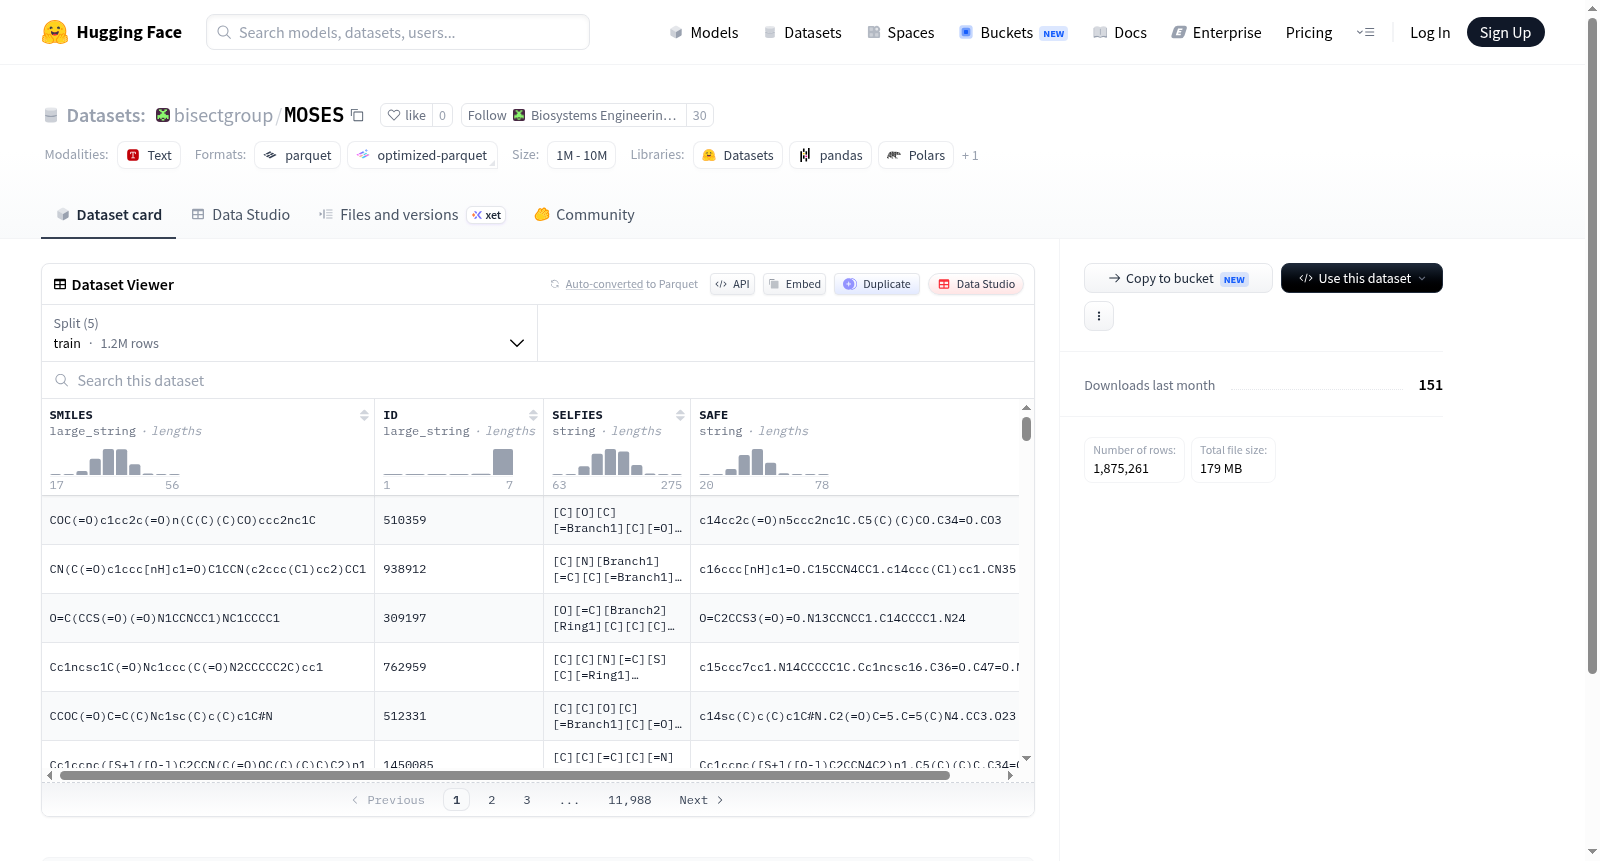Open the Pricing link
The image size is (1600, 861).
(x=1309, y=32)
